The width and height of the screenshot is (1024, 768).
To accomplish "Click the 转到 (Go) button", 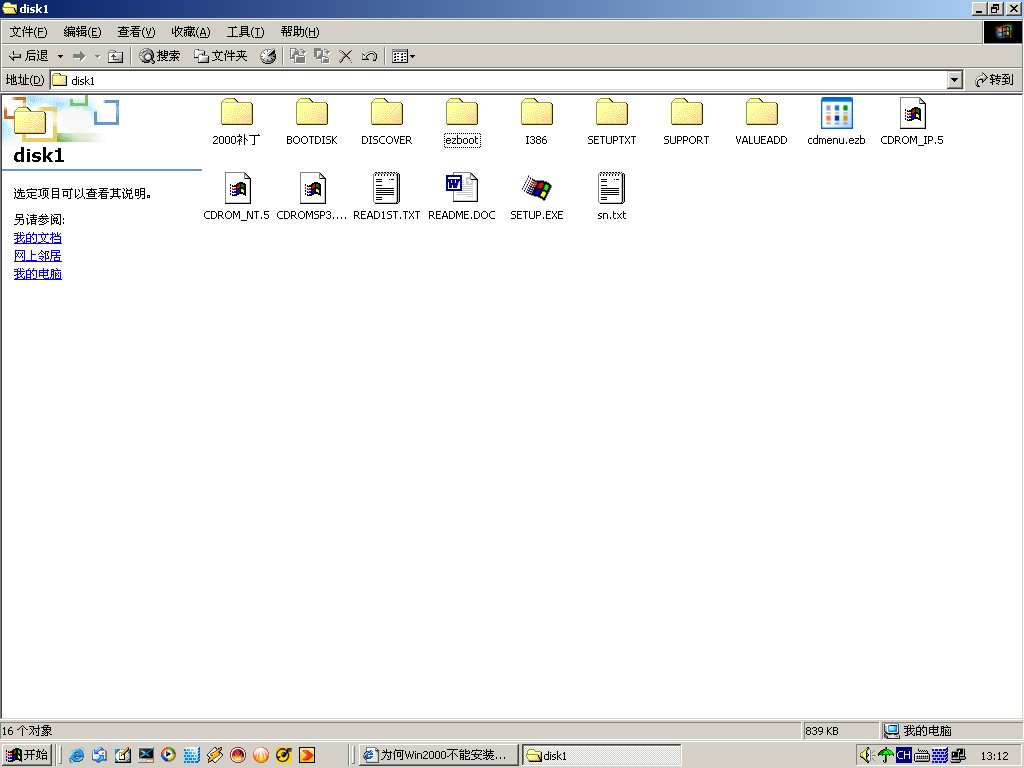I will point(994,80).
